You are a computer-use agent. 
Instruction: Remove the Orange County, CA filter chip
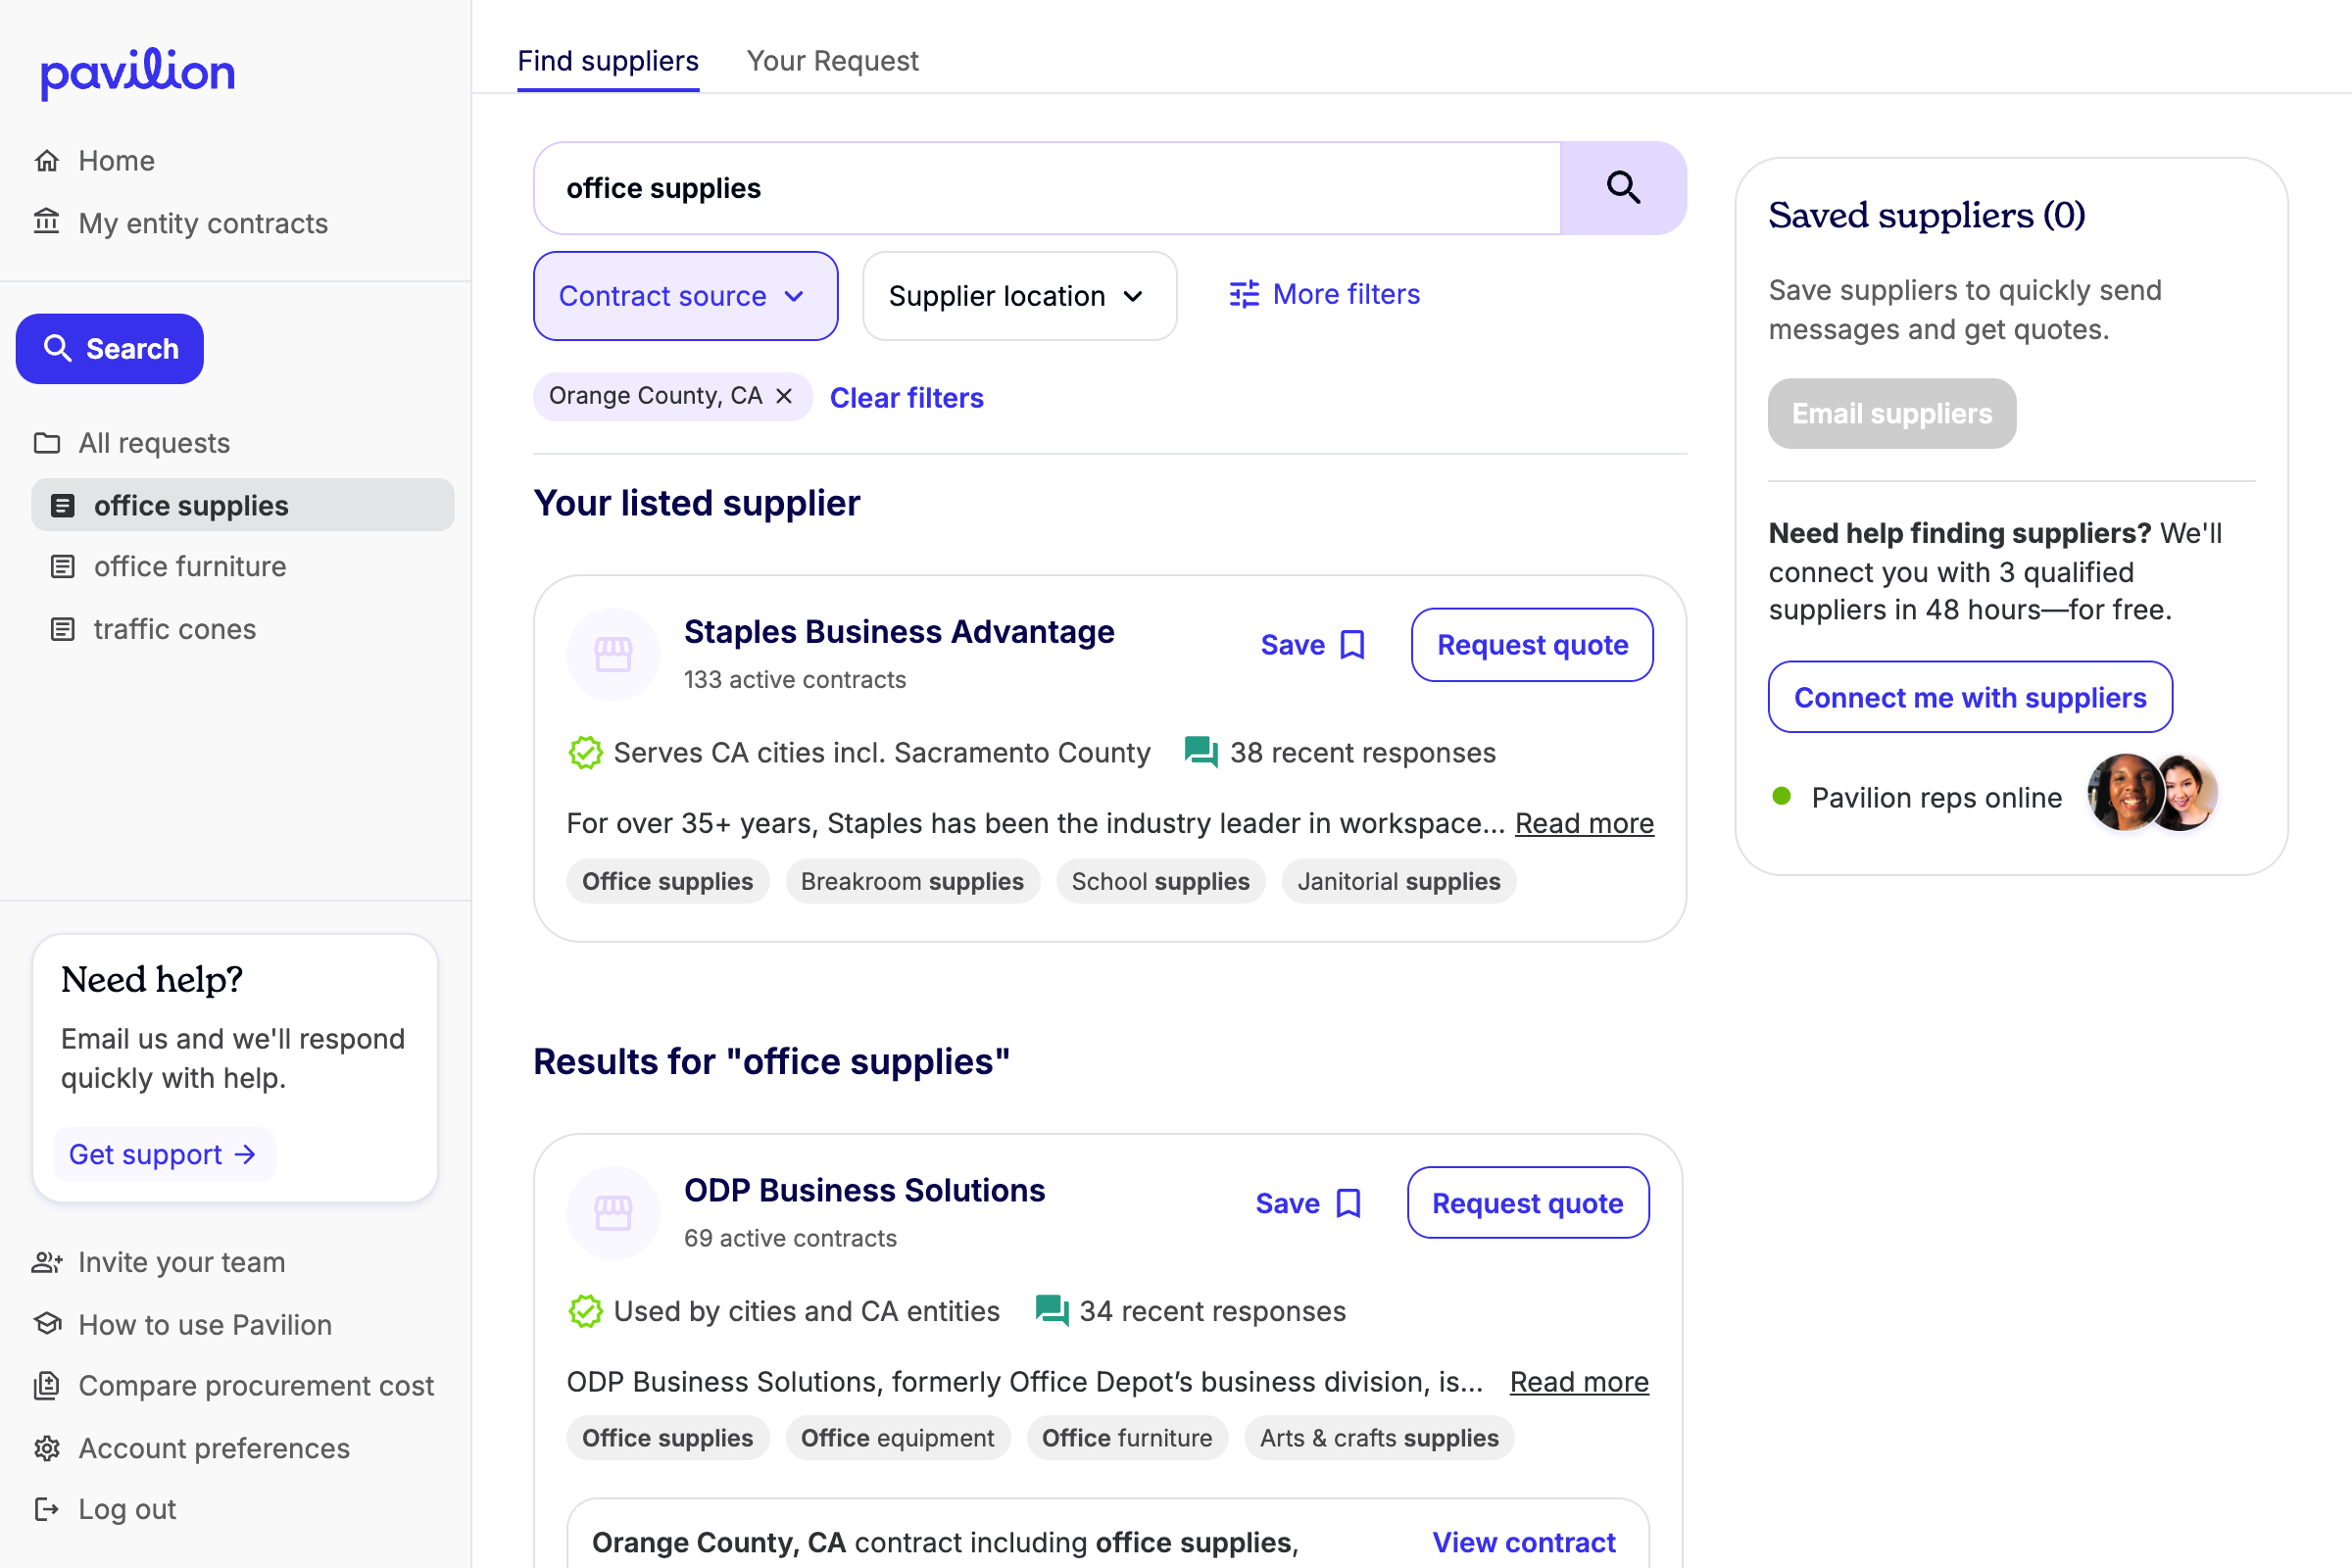[785, 396]
